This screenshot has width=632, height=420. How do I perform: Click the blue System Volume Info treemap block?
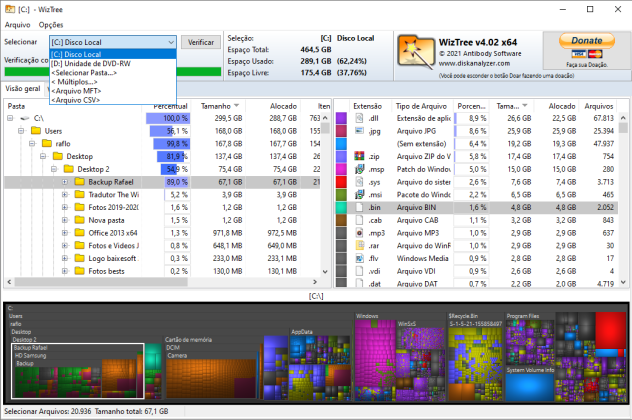(529, 387)
